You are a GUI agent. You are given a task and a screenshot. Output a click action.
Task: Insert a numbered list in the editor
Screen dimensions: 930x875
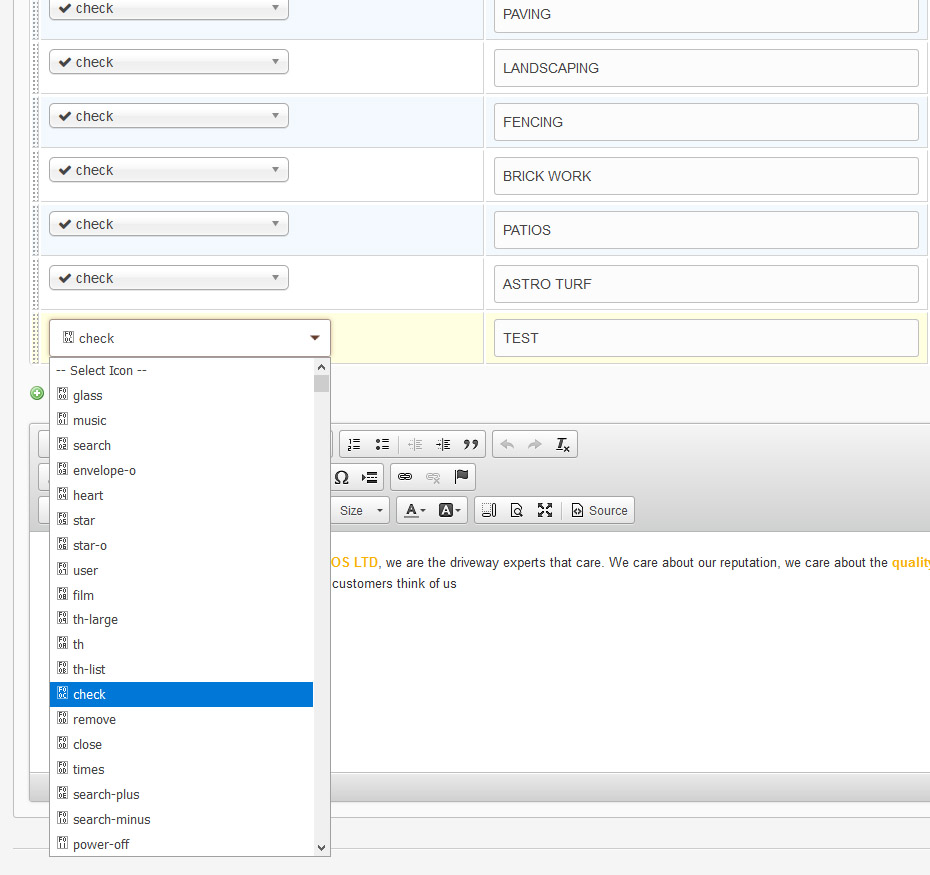pyautogui.click(x=354, y=444)
